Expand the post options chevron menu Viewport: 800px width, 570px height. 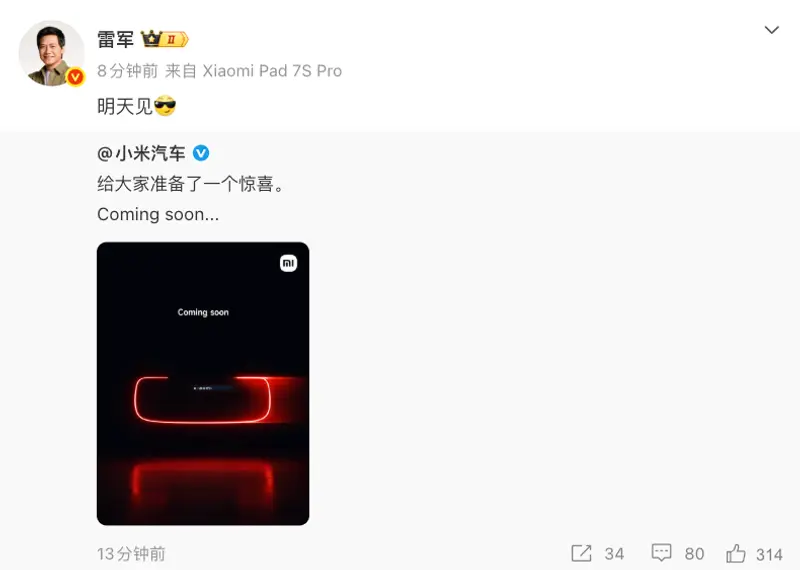click(x=771, y=30)
